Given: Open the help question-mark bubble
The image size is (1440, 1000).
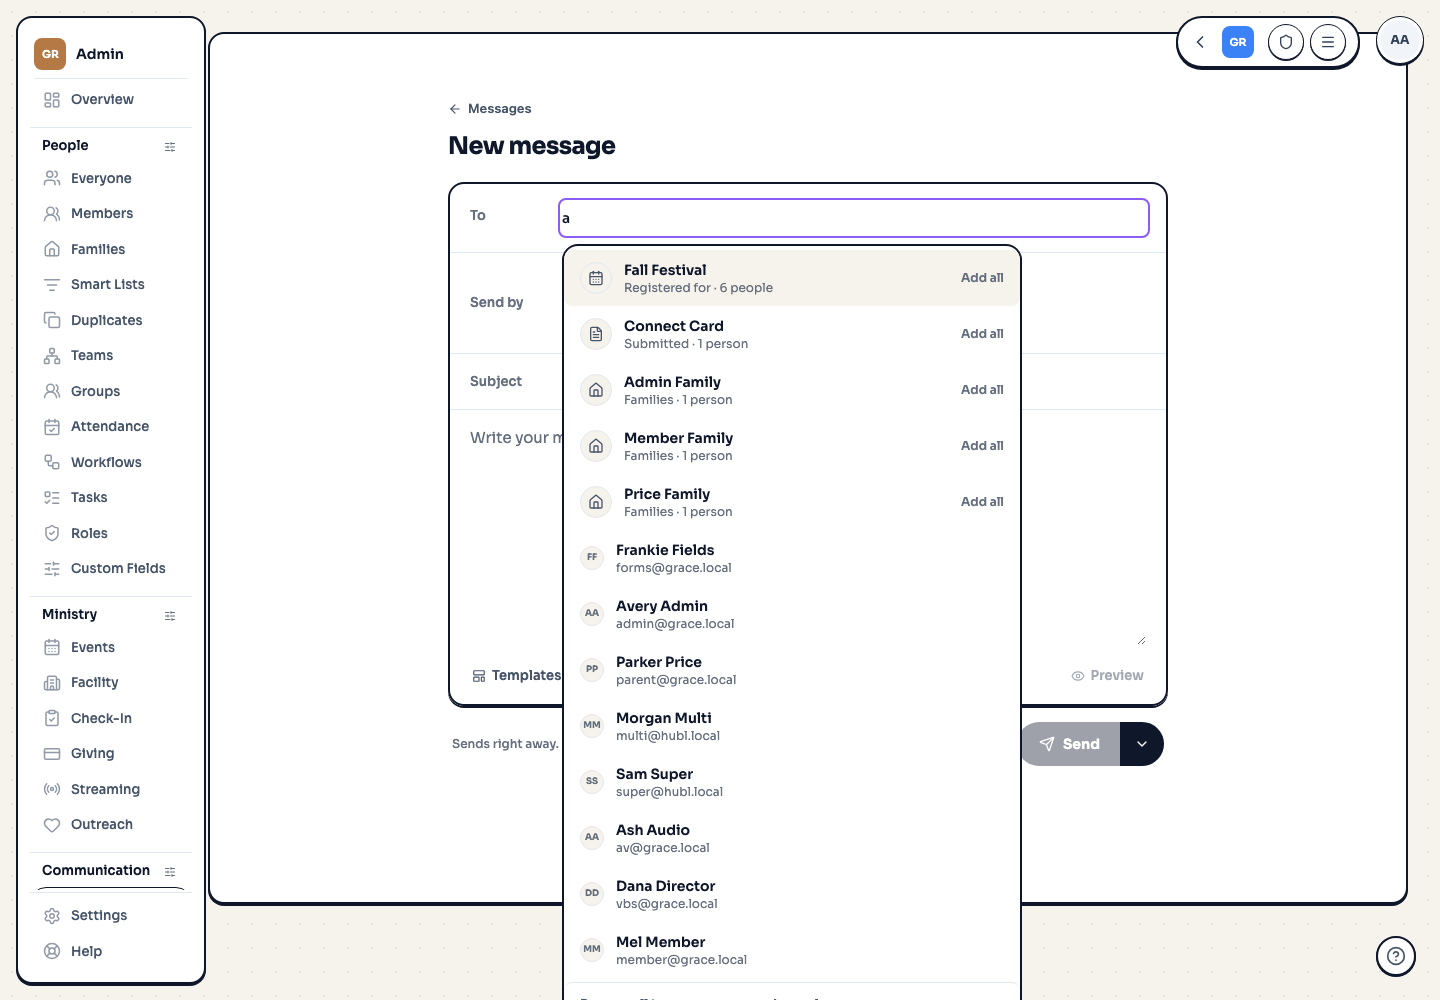Looking at the screenshot, I should (x=1396, y=956).
